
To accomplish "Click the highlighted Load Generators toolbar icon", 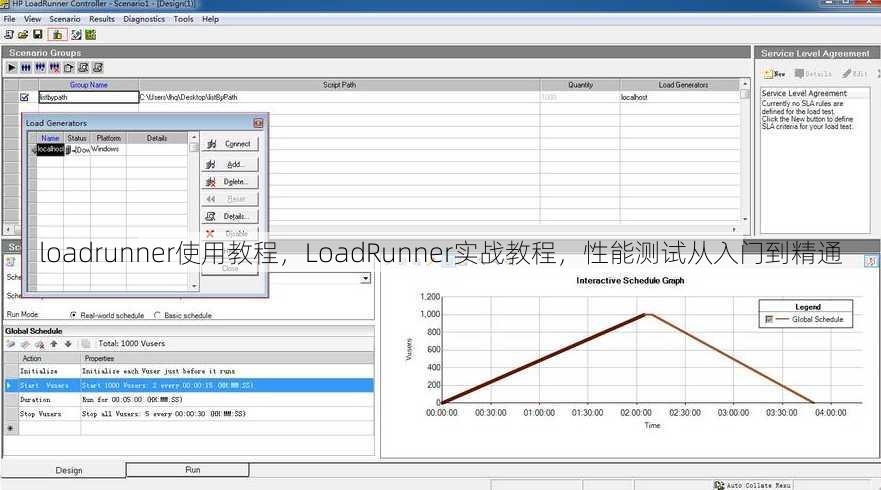I will point(57,35).
